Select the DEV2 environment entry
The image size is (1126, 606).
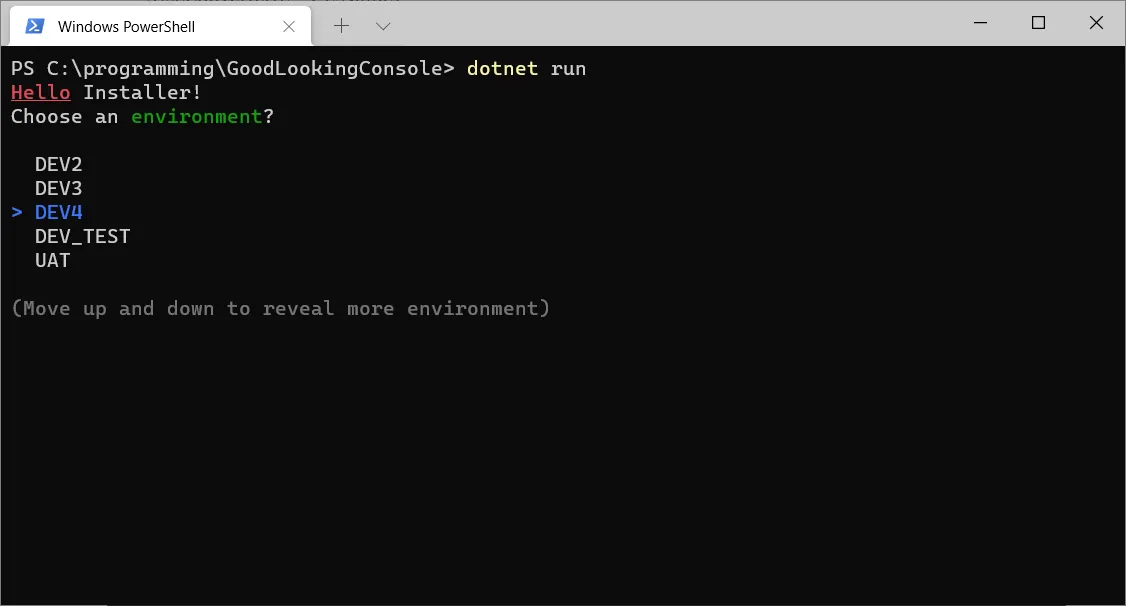[58, 164]
